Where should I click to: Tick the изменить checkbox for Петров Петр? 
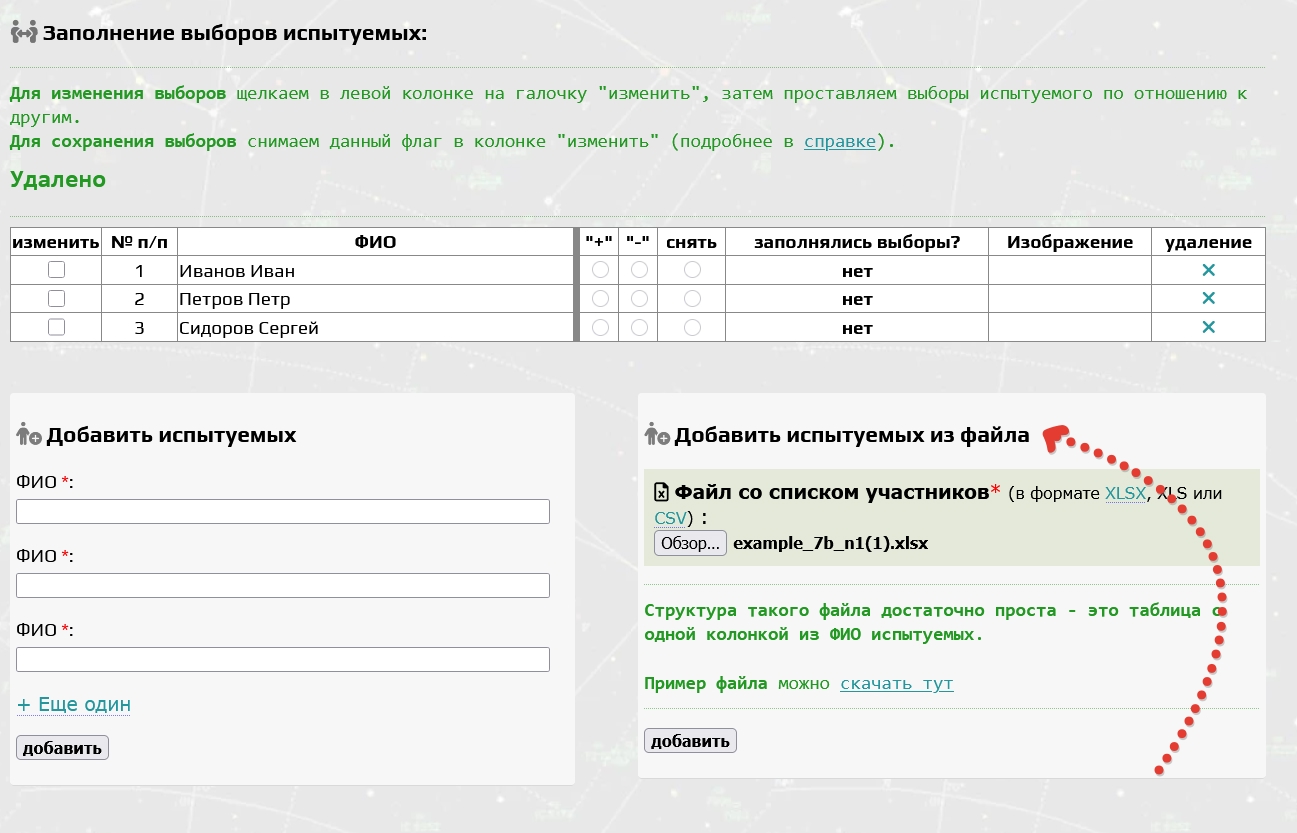[57, 298]
